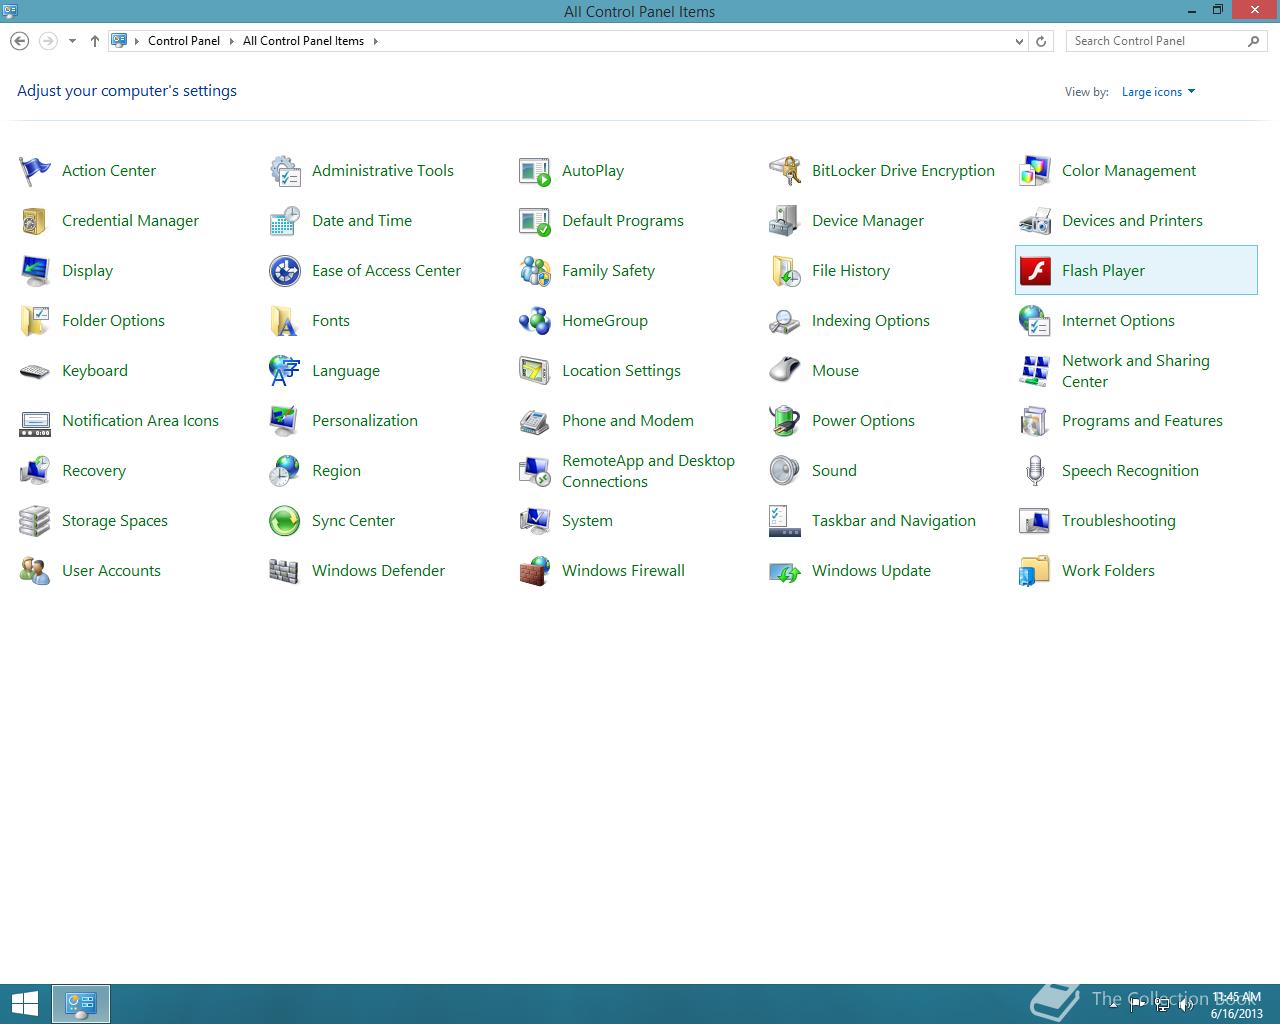The image size is (1280, 1024).
Task: Click the Control Panel breadcrumb
Action: 184,41
